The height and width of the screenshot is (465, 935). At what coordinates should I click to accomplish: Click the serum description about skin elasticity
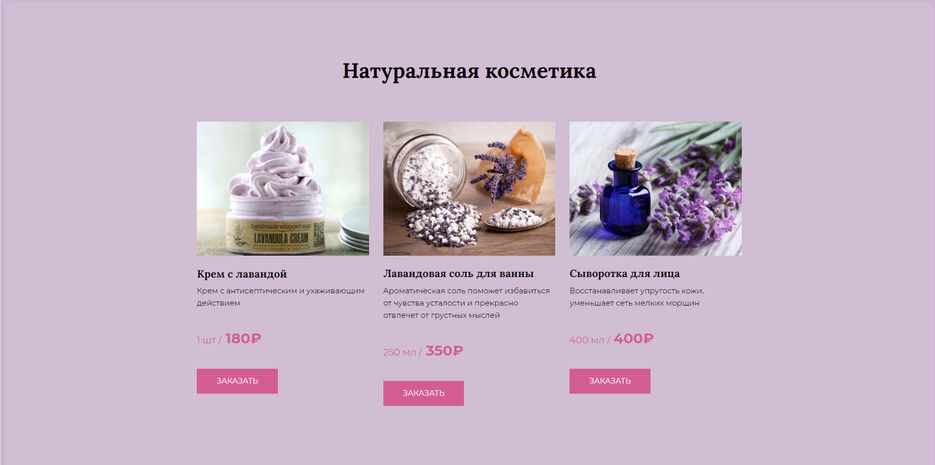tap(636, 297)
